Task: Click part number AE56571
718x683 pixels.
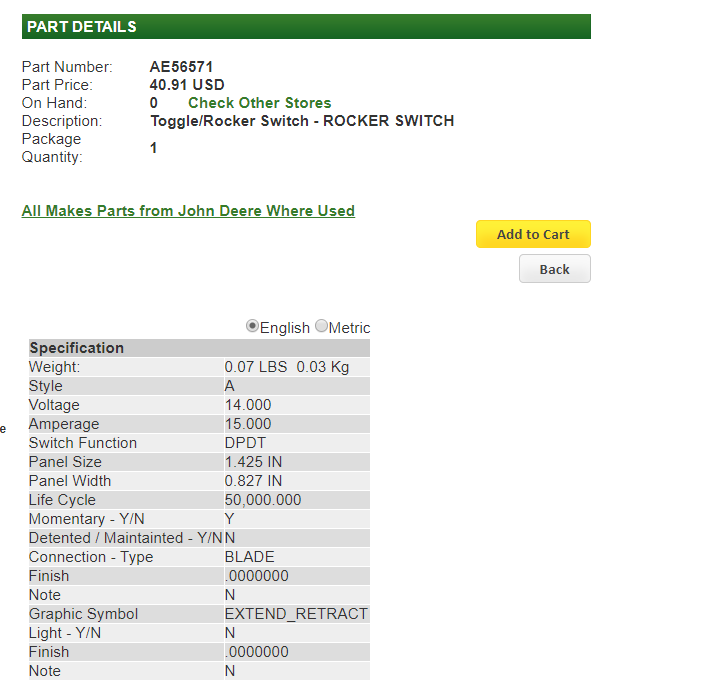Action: [181, 67]
